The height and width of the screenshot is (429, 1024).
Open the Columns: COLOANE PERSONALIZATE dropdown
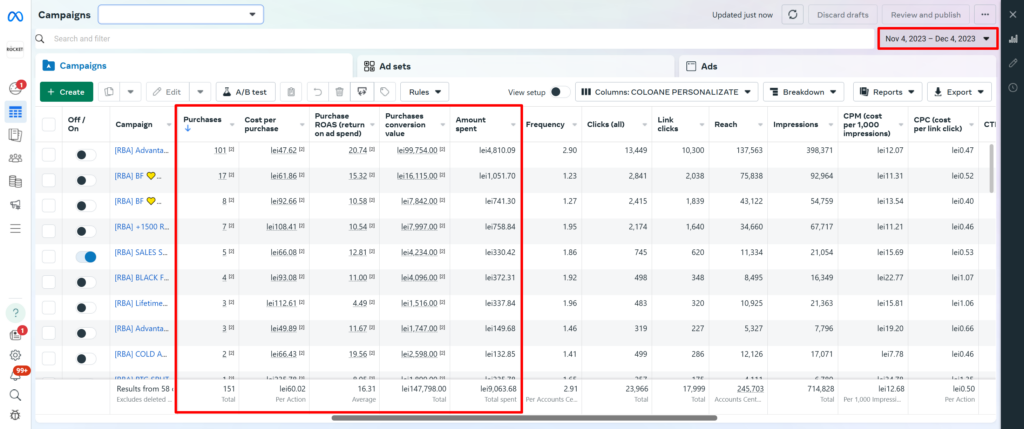tap(666, 92)
